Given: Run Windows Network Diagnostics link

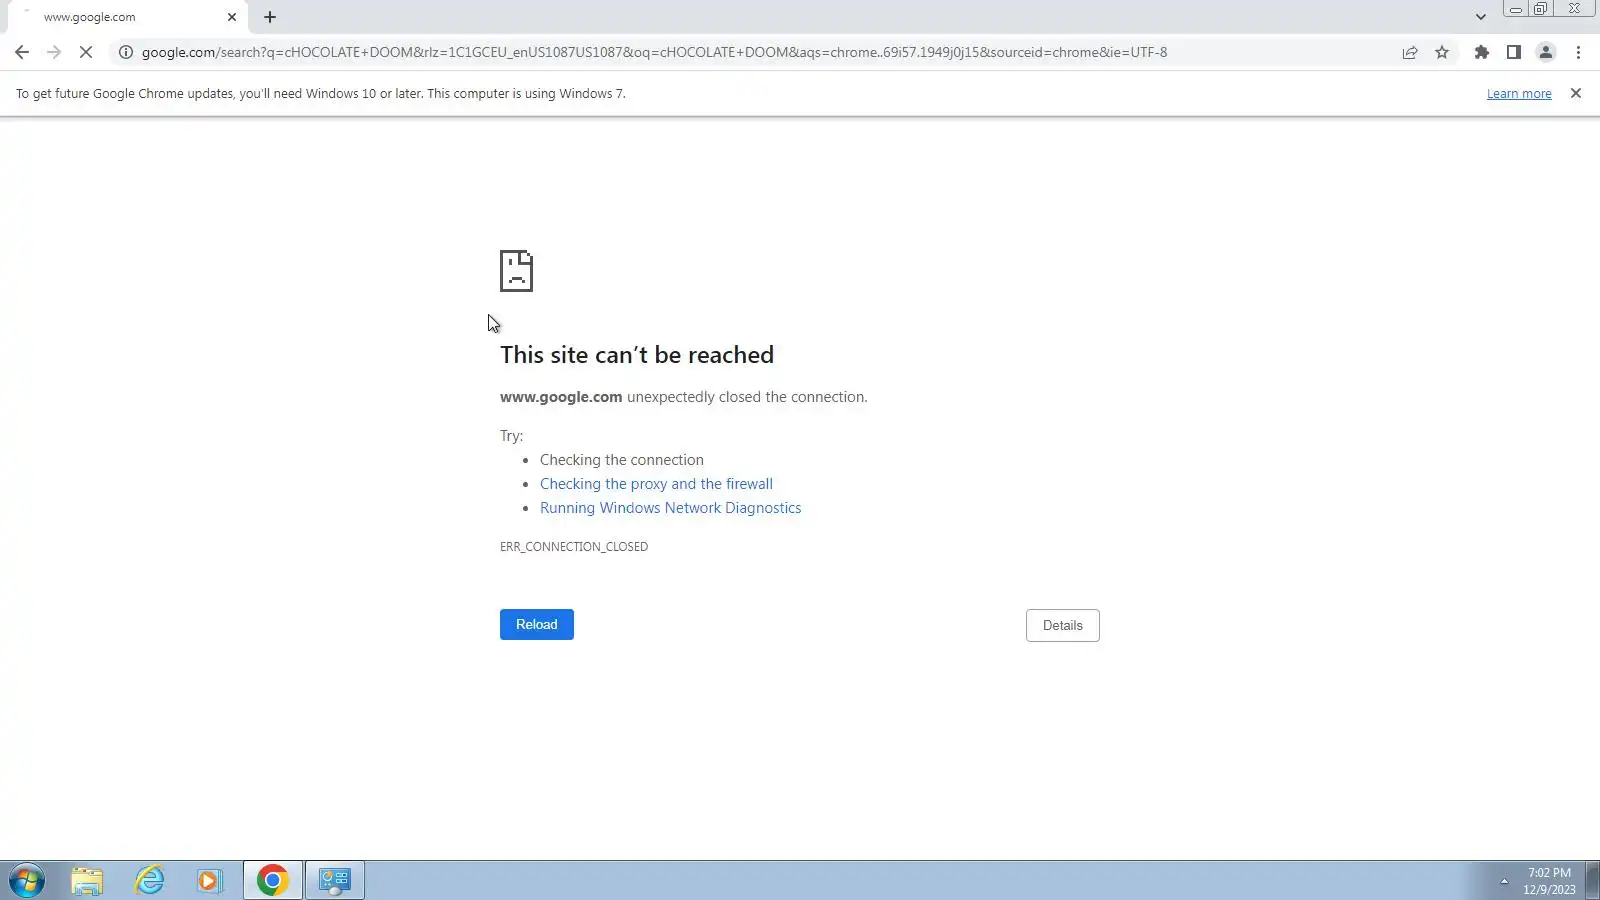Looking at the screenshot, I should (x=670, y=508).
